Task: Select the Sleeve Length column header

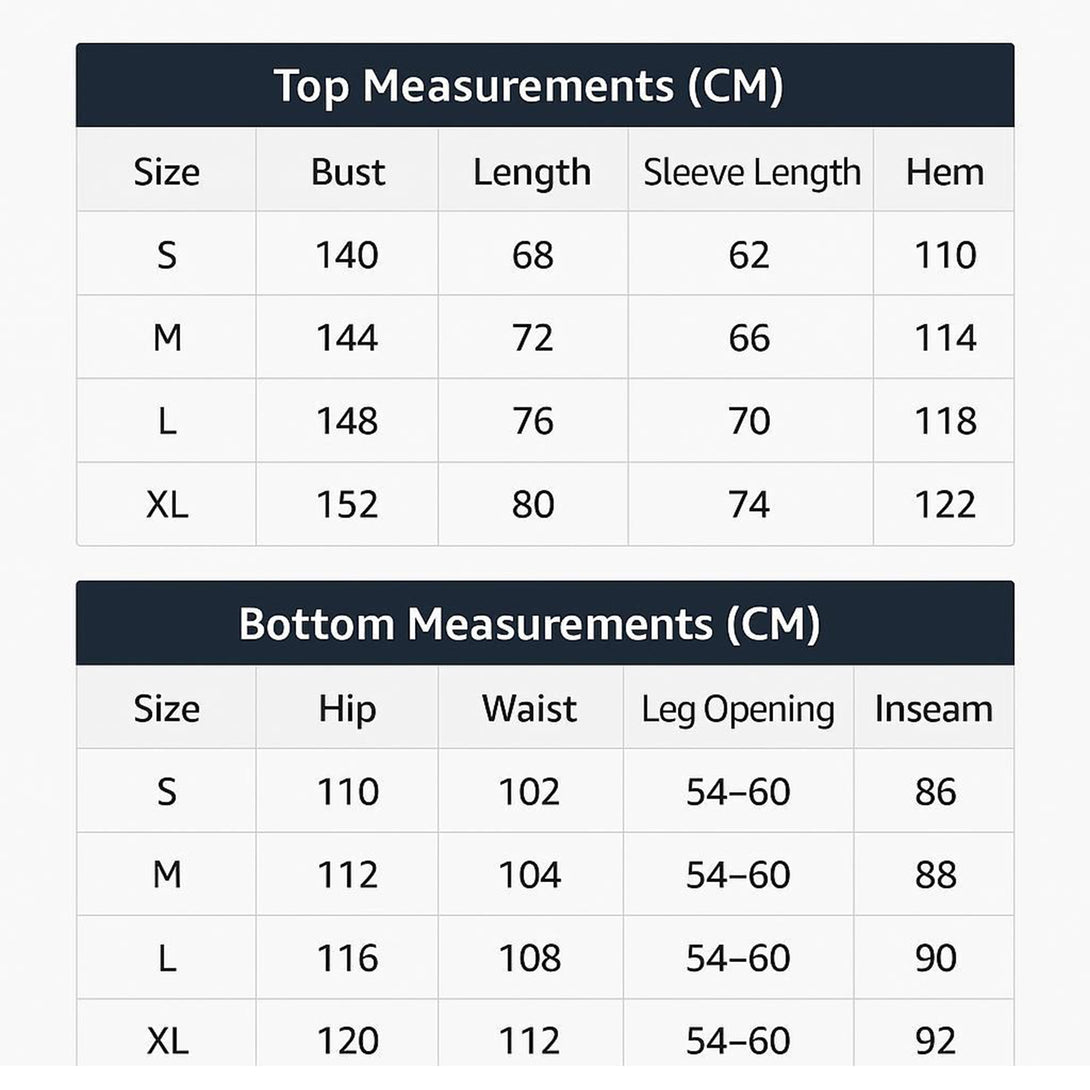Action: (x=751, y=172)
